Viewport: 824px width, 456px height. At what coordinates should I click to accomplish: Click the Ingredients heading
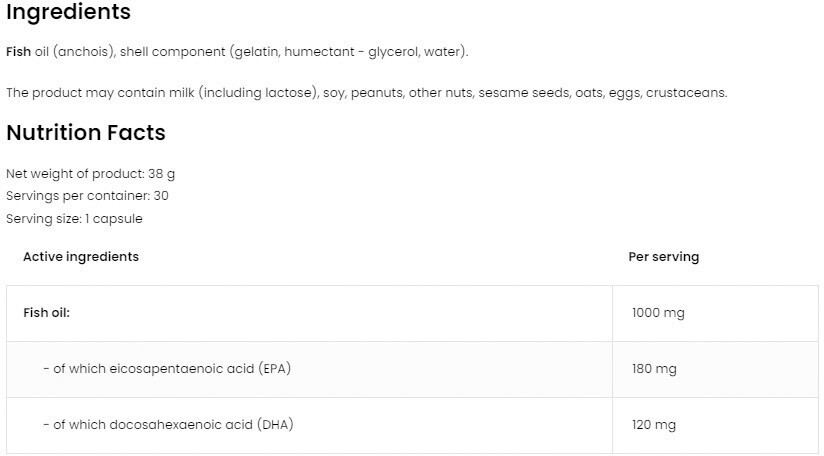point(68,12)
